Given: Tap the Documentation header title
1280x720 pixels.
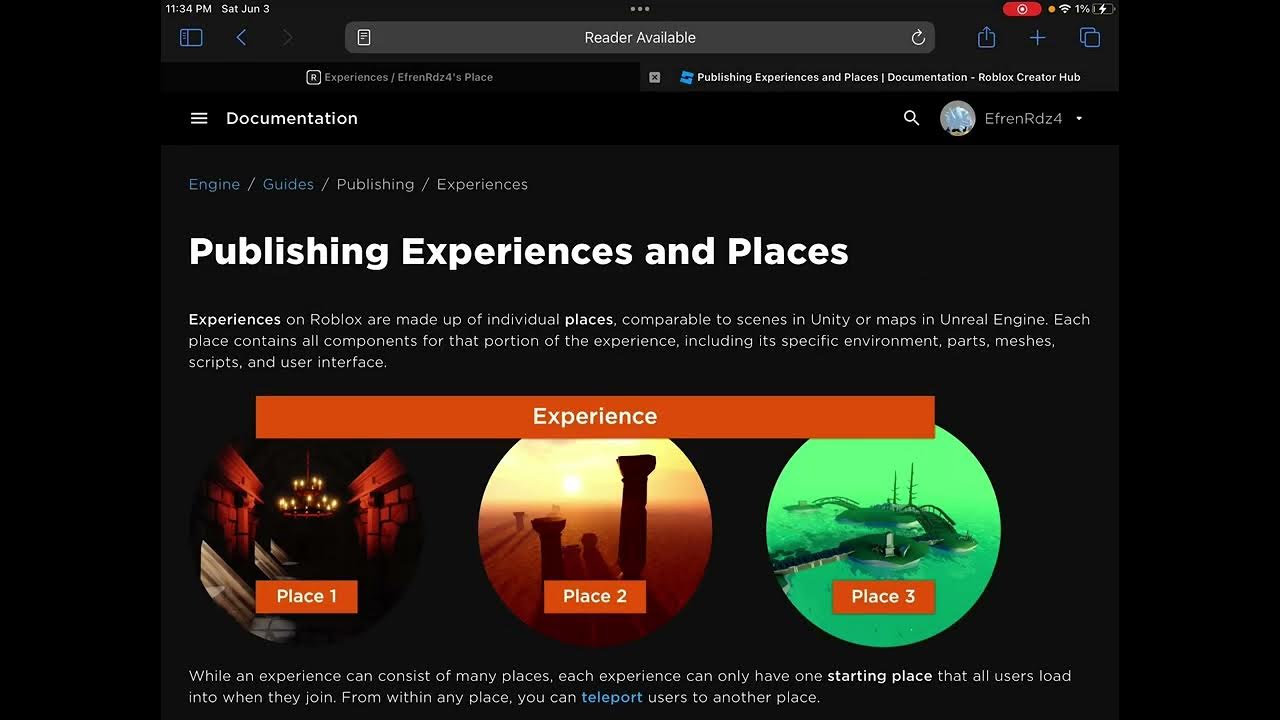Looking at the screenshot, I should pos(292,118).
